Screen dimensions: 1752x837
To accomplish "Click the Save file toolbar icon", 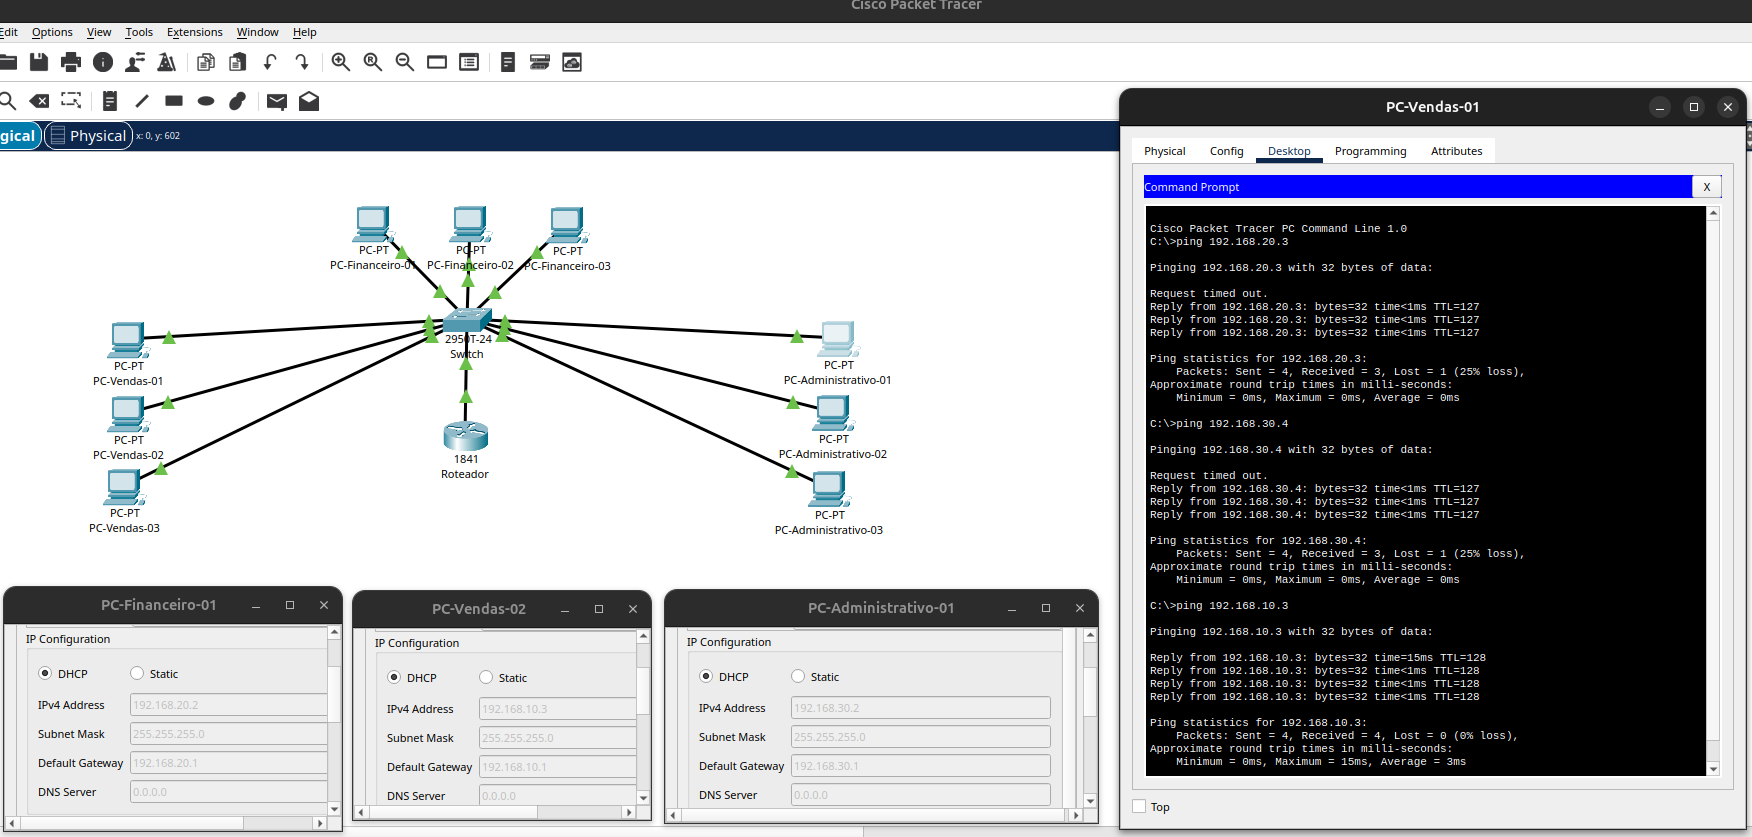I will 39,62.
